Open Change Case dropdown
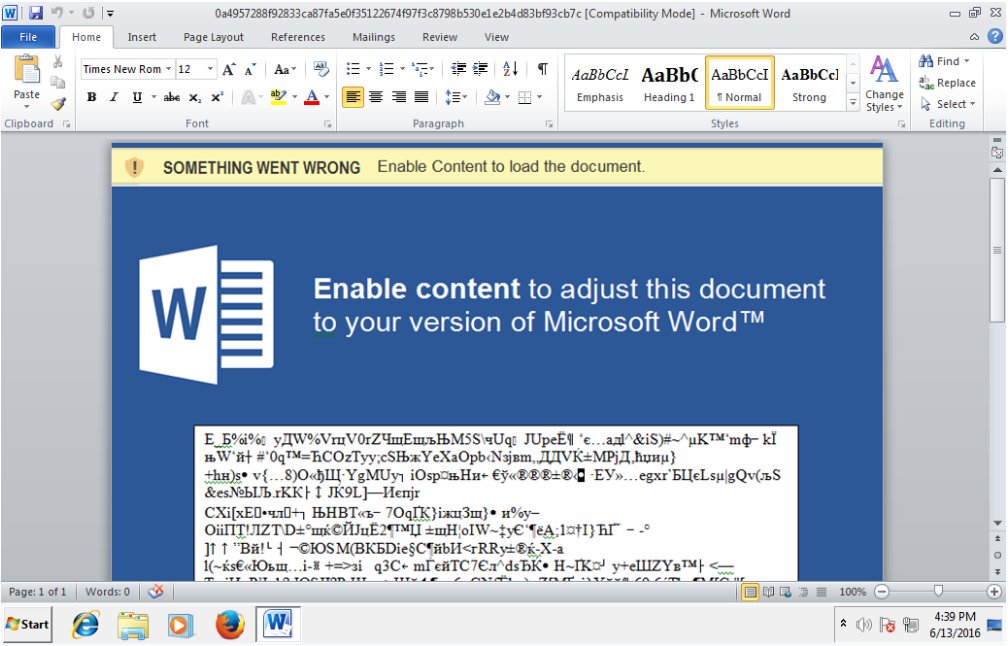Viewport: 1008px width, 646px height. [285, 69]
